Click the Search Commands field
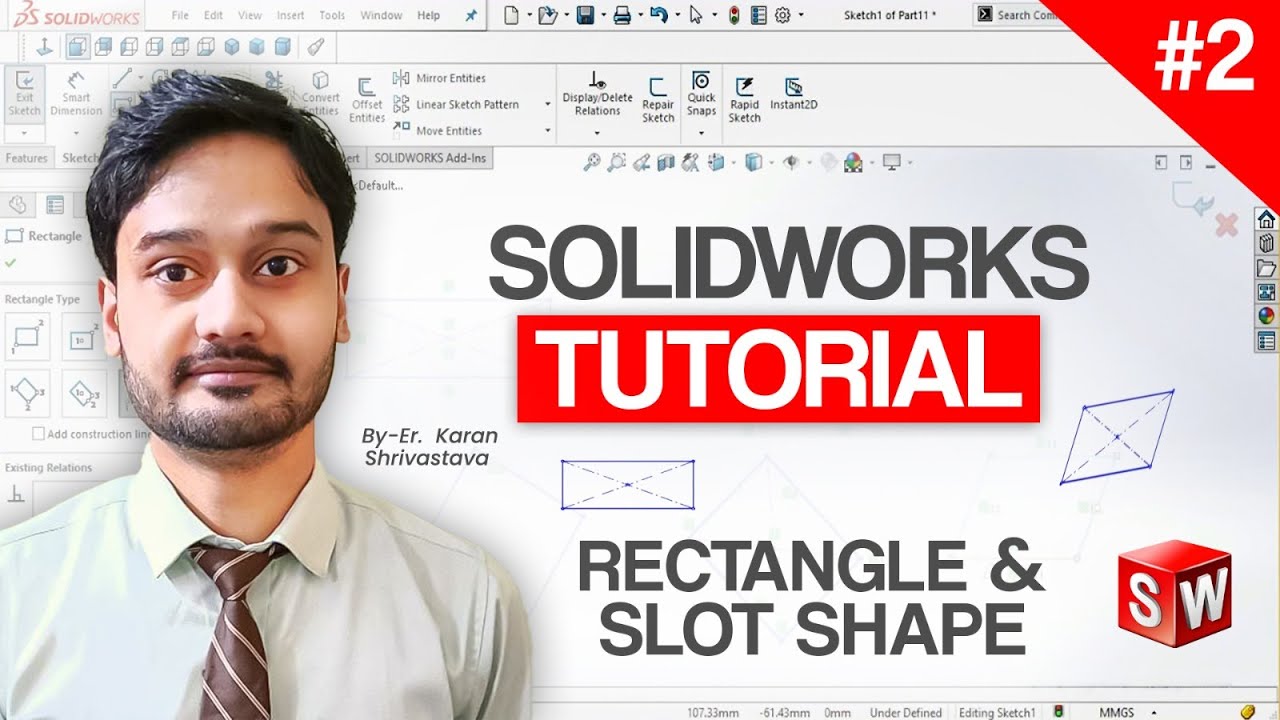The image size is (1280, 720). pos(1020,14)
